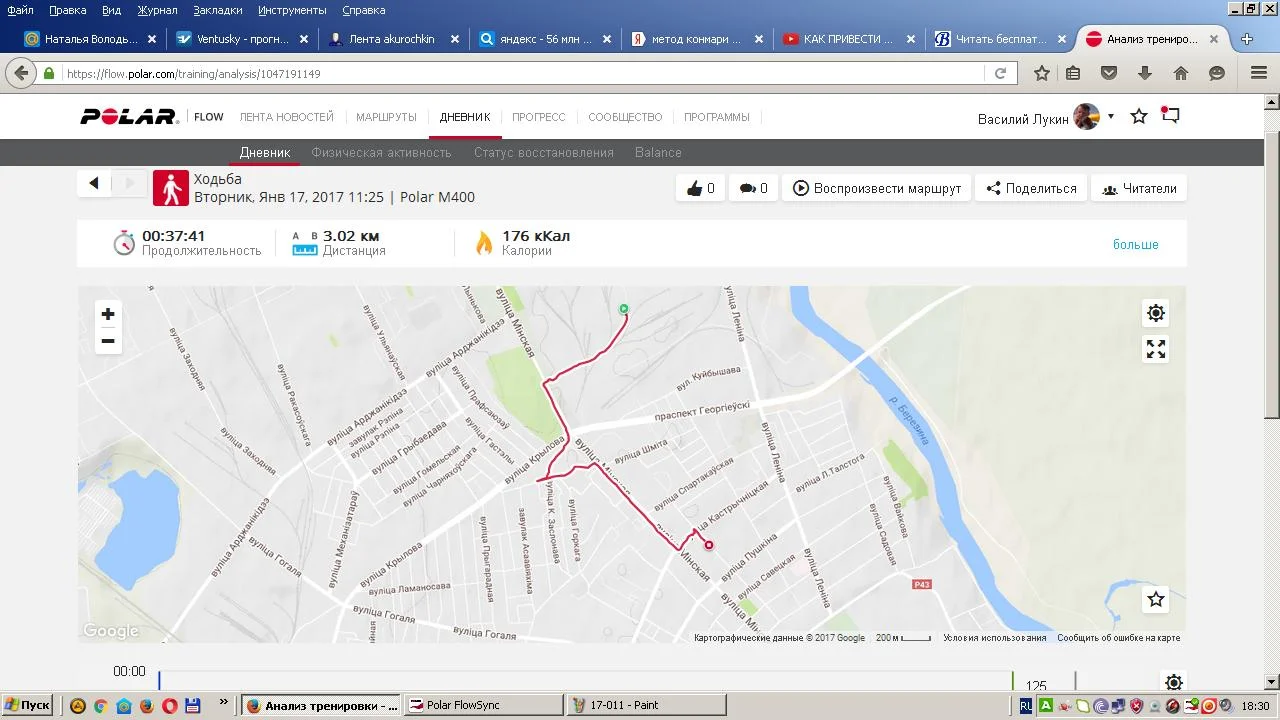Zoom in the map with plus button

pyautogui.click(x=108, y=314)
